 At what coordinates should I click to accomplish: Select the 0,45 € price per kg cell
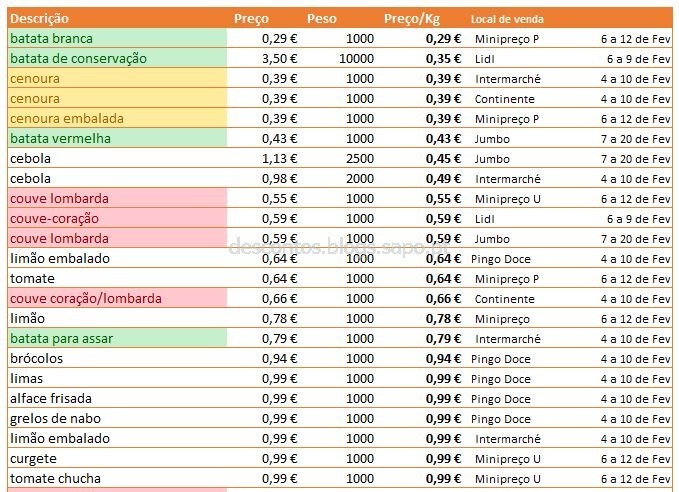pyautogui.click(x=443, y=159)
